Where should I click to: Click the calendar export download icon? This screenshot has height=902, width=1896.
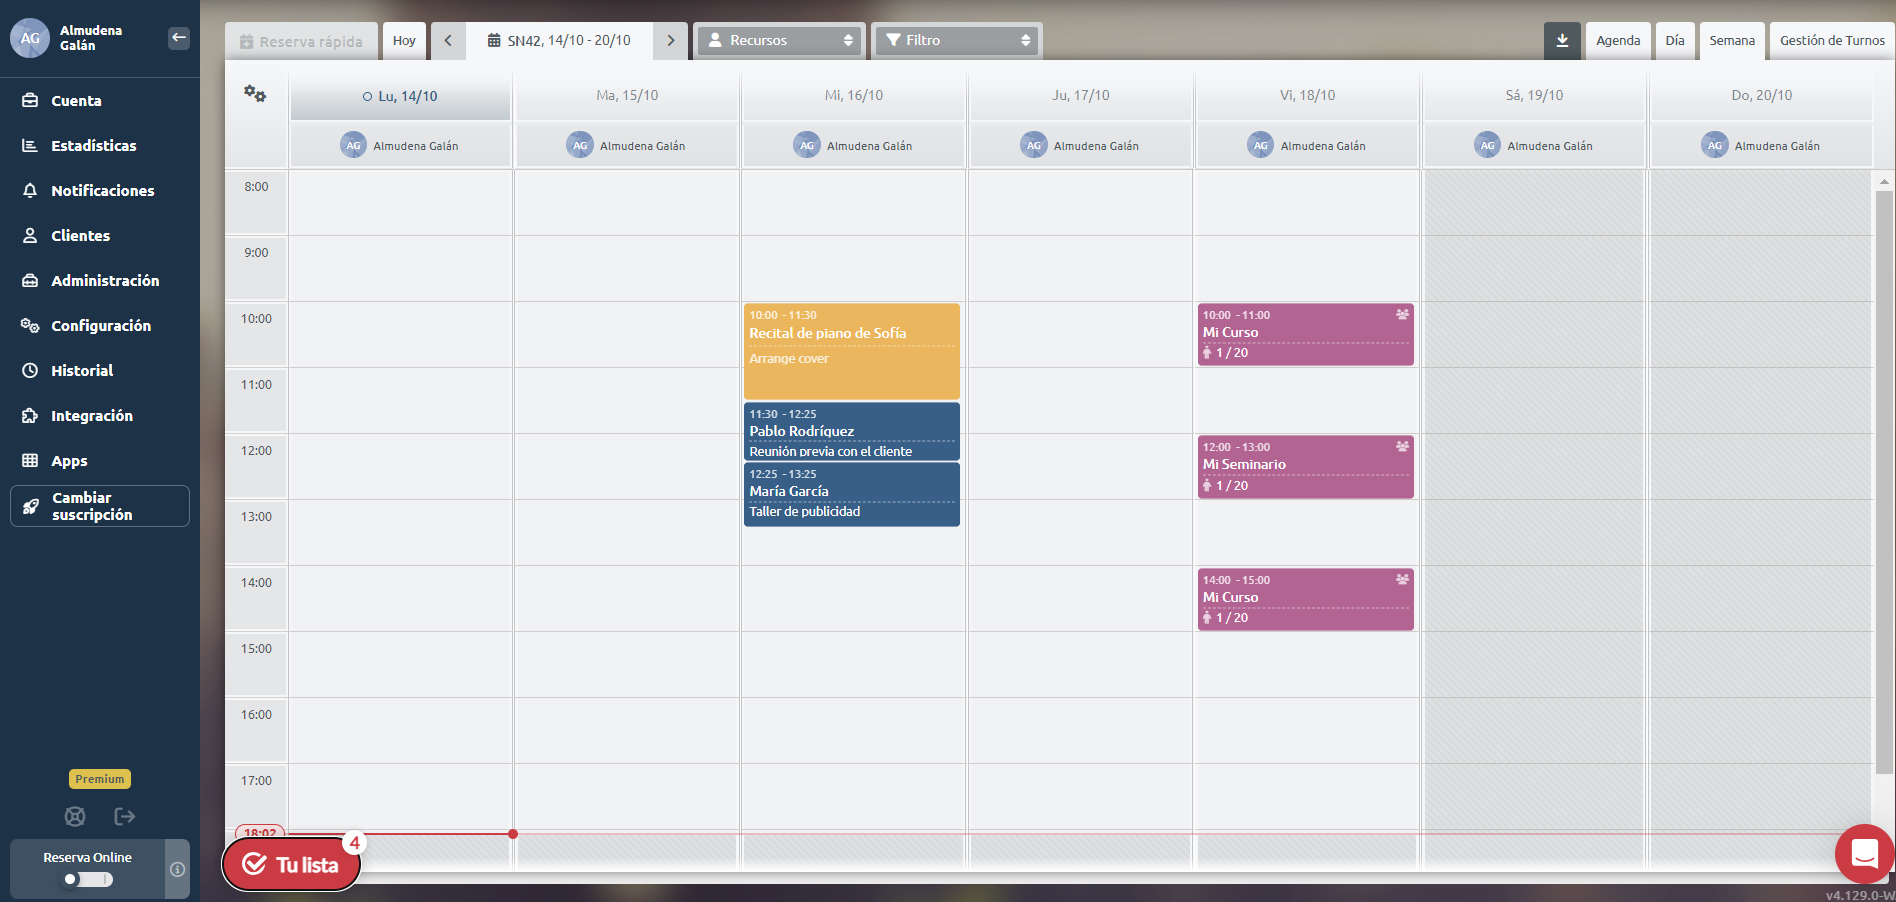click(1562, 40)
